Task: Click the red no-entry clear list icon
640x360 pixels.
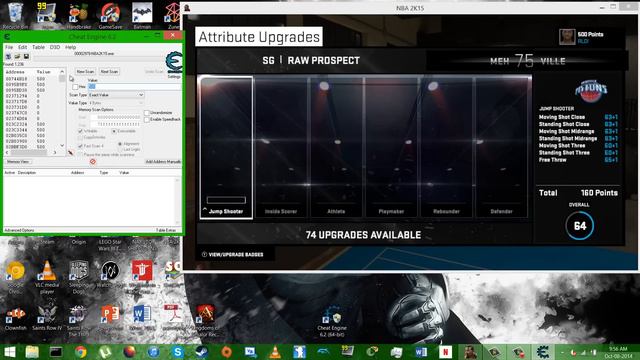Action: (x=93, y=162)
